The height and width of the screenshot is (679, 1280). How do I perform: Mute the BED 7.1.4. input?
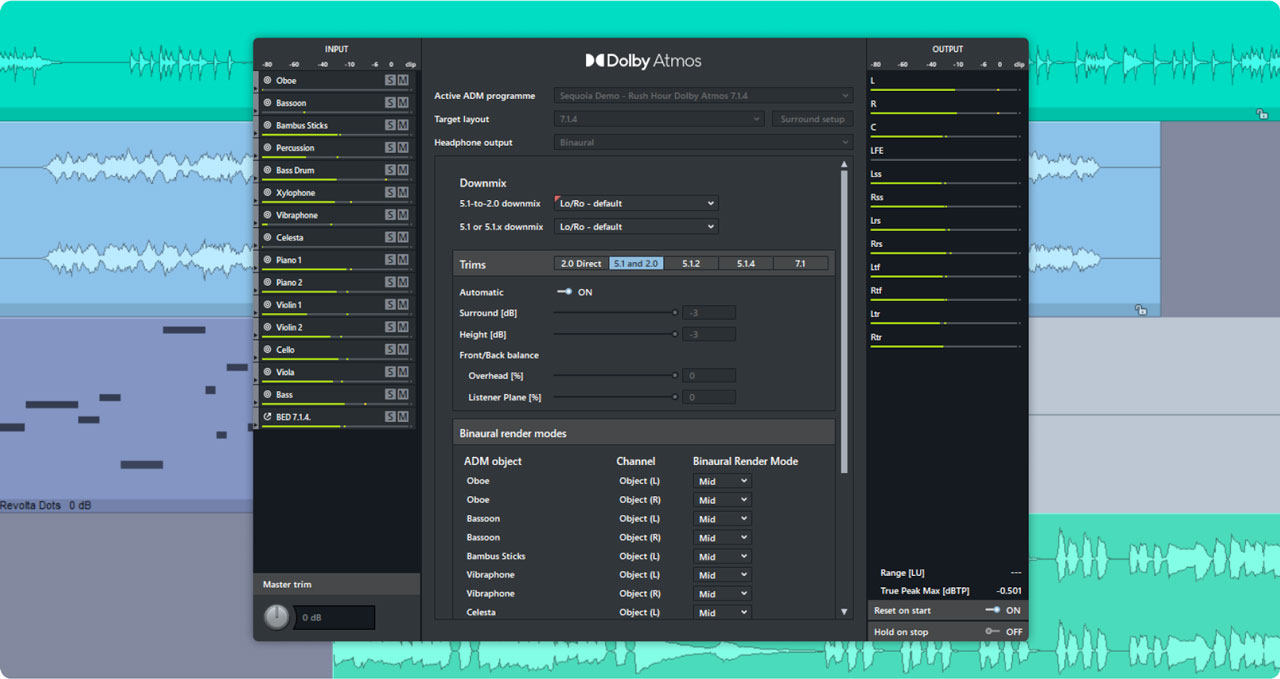403,416
